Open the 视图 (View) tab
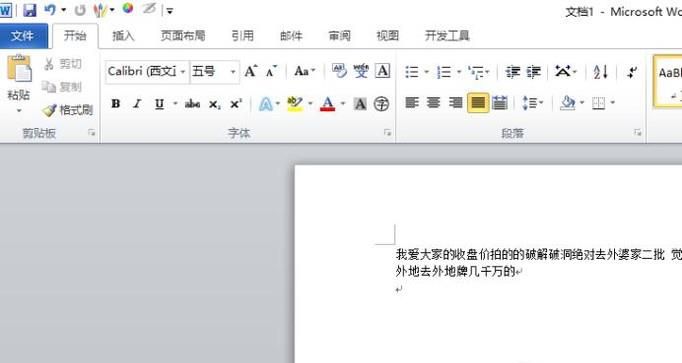 (x=388, y=36)
